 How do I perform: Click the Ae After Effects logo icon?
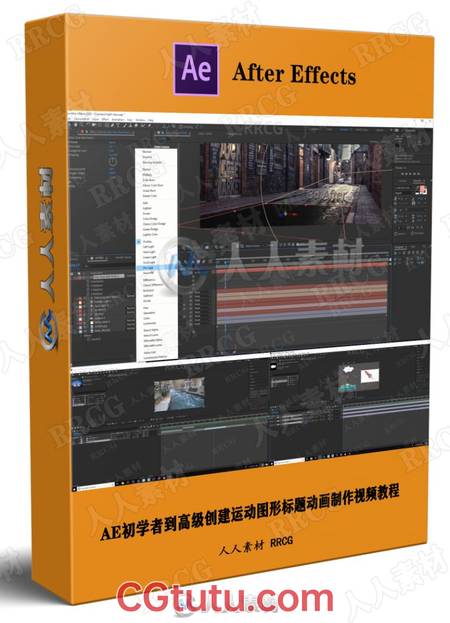pos(196,69)
